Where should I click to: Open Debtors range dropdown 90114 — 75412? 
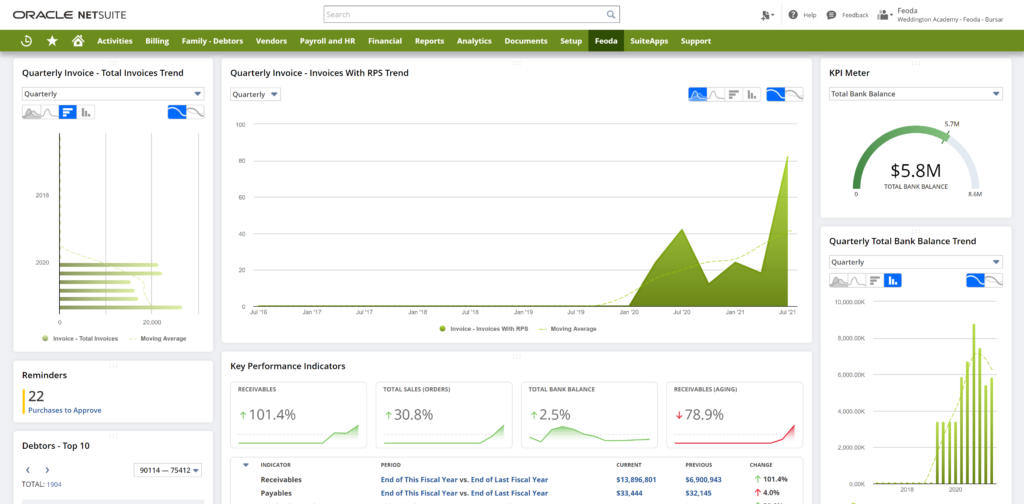click(x=168, y=470)
